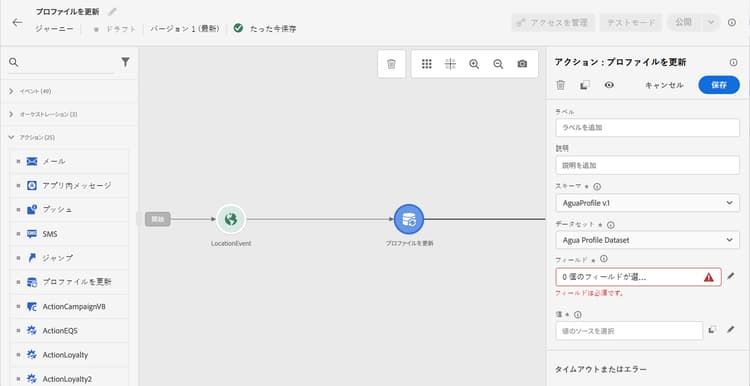Viewport: 750px width, 386px height.
Task: Click the alignment guides icon in canvas toolbar
Action: coord(450,64)
